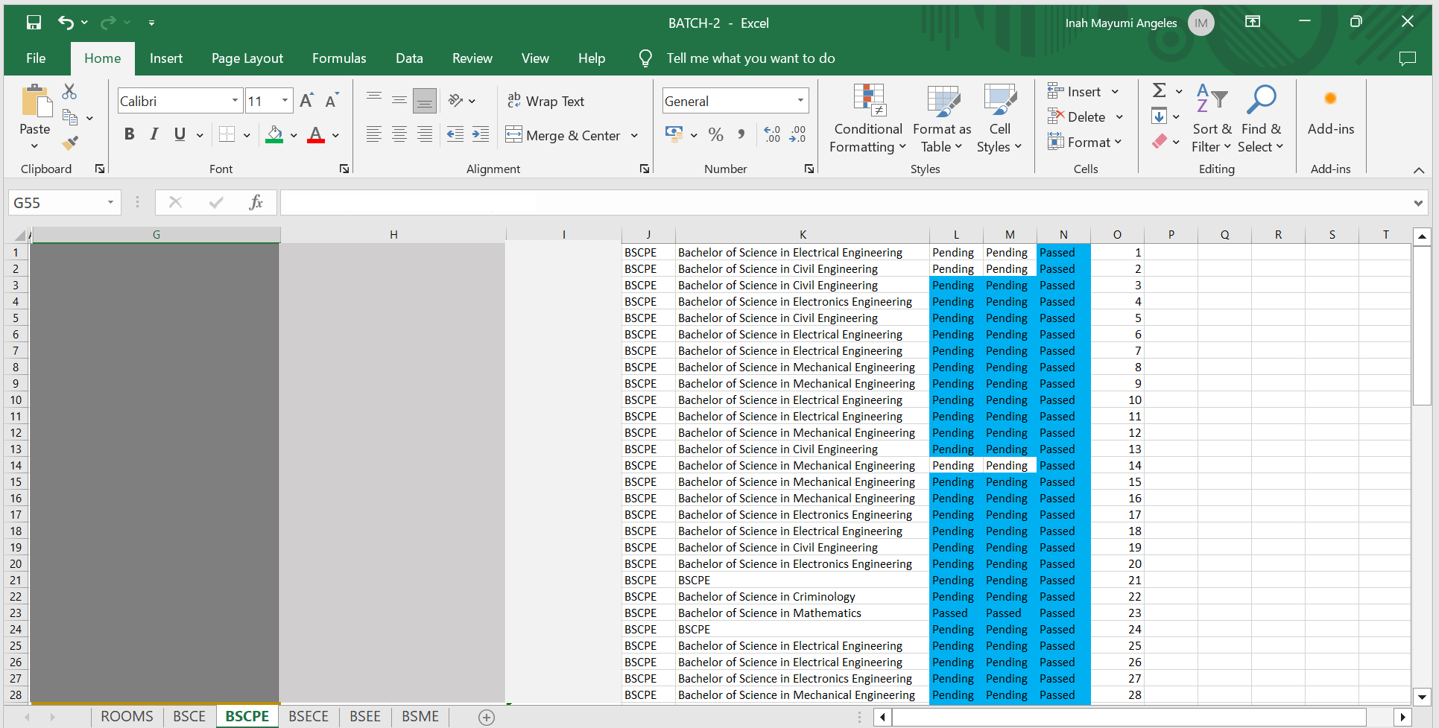Open the Name Box dropdown arrow

(110, 203)
